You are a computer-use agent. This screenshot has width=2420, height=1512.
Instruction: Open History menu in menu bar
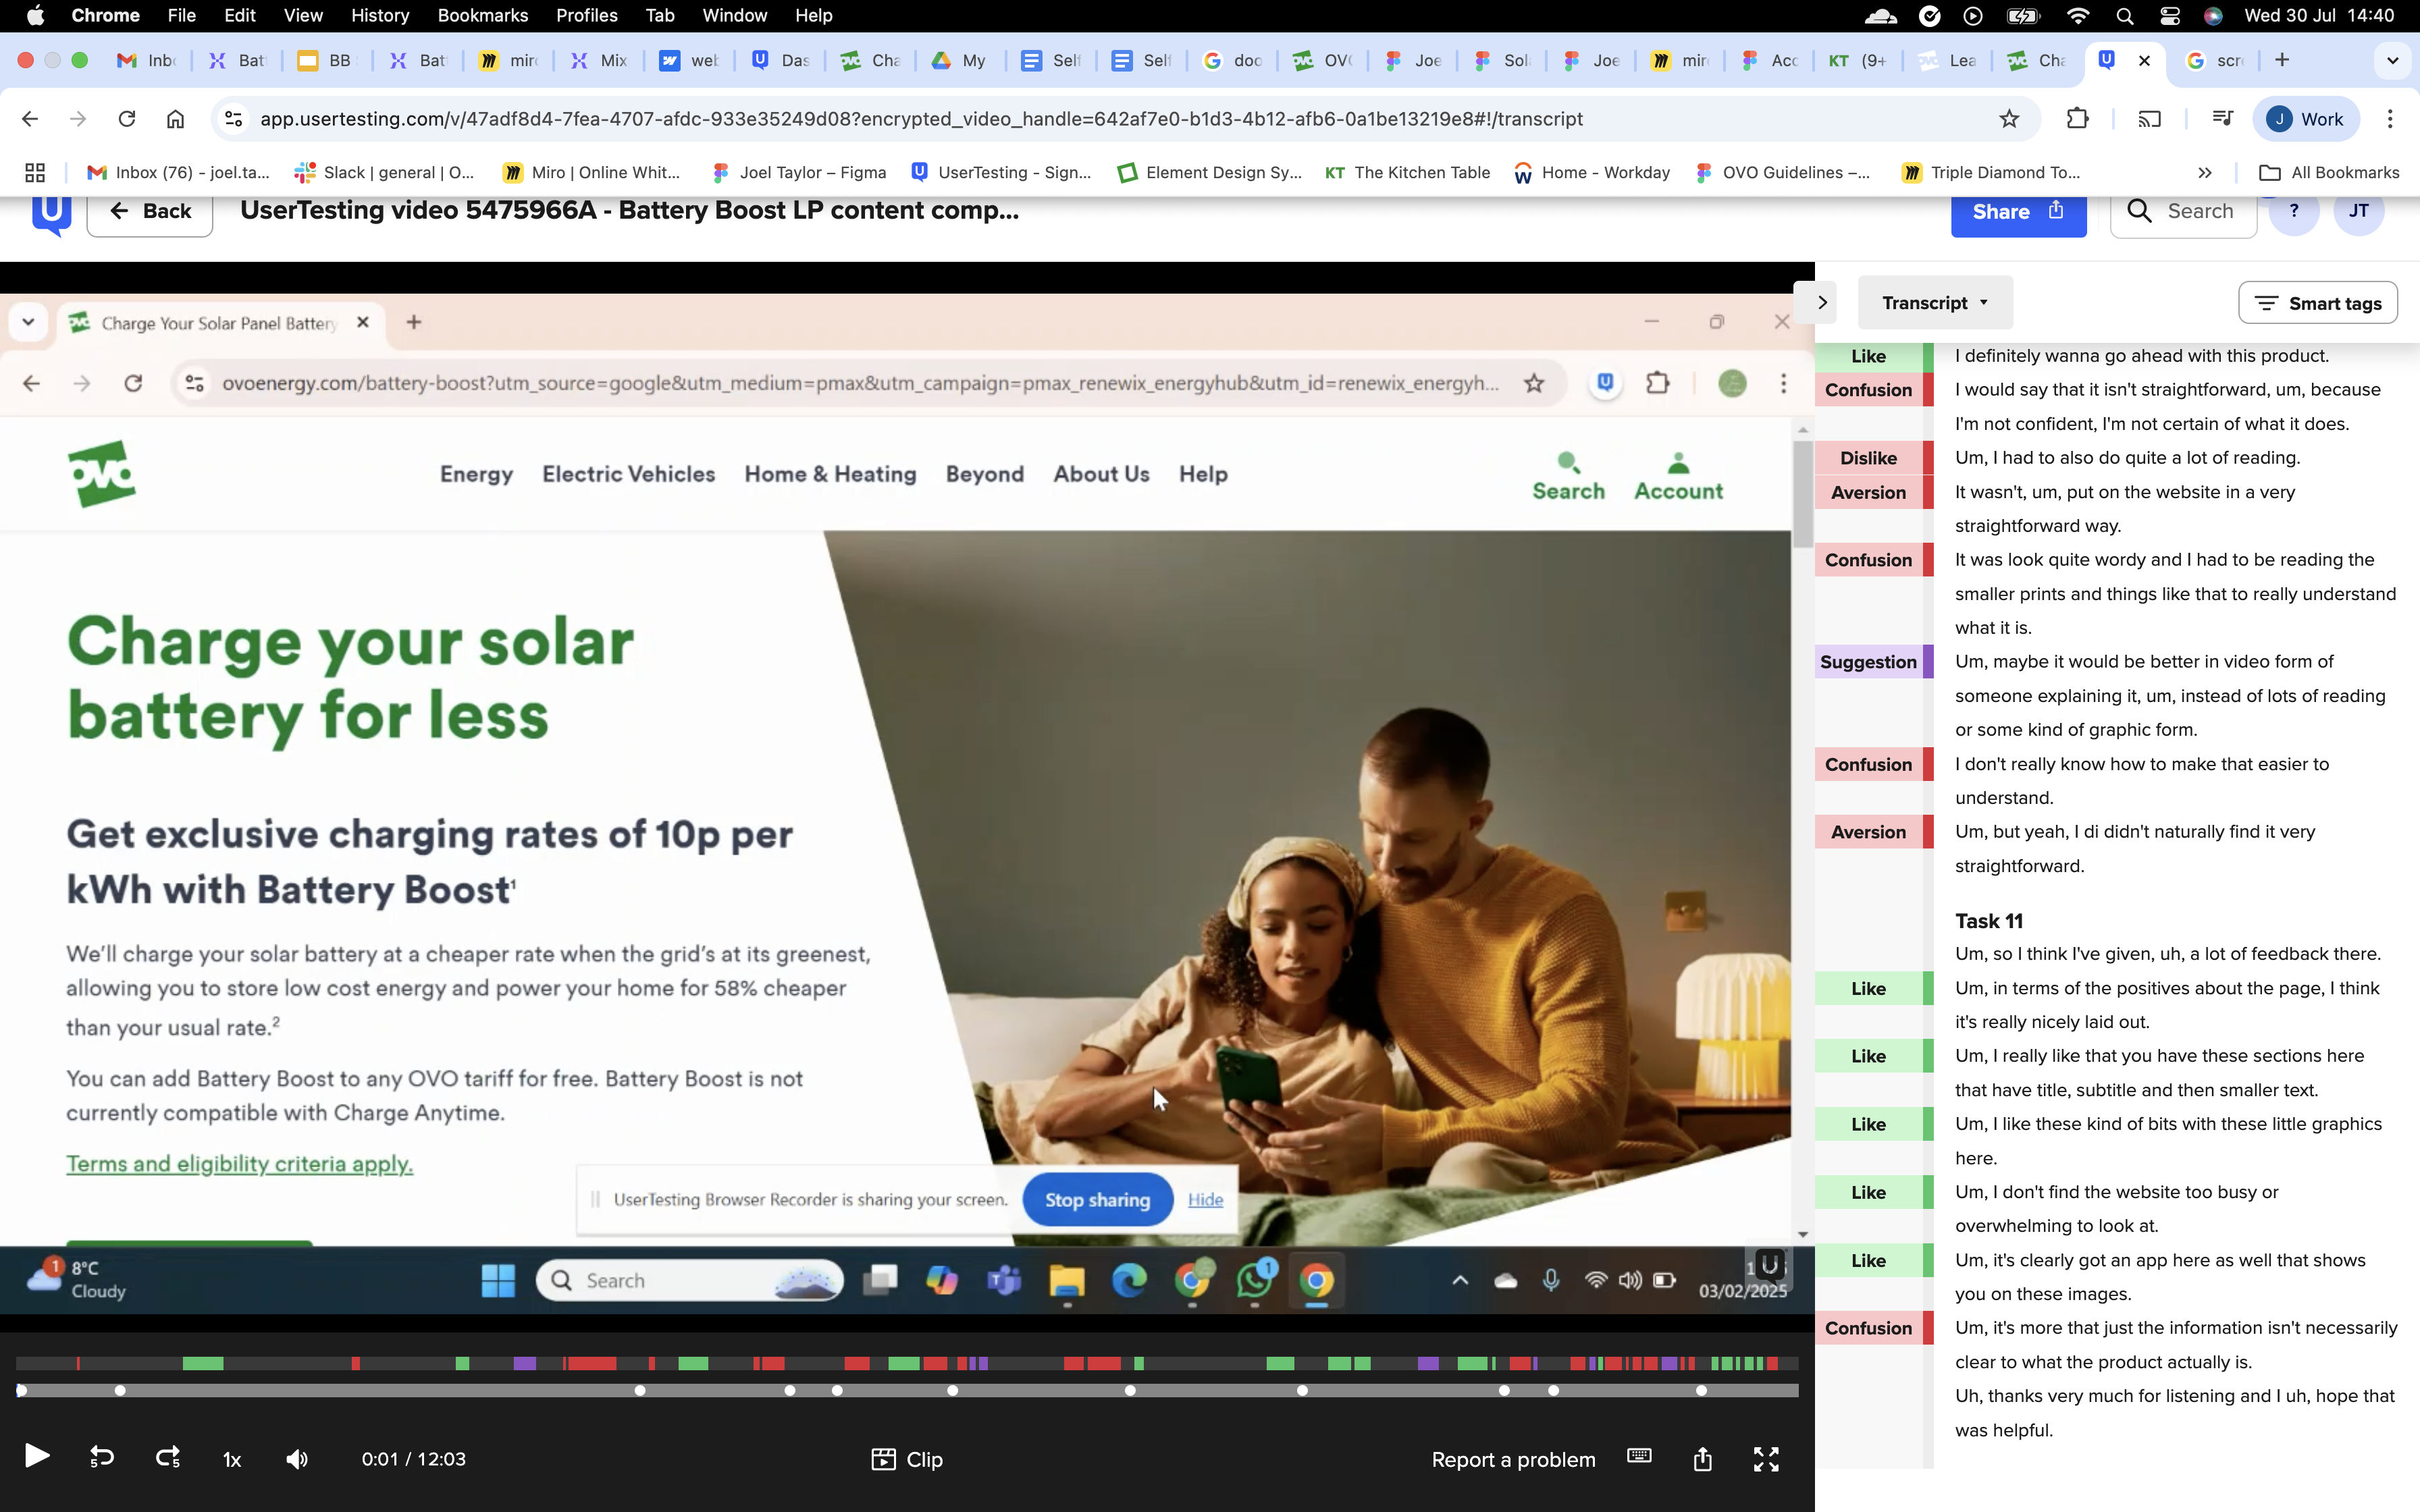tap(380, 15)
